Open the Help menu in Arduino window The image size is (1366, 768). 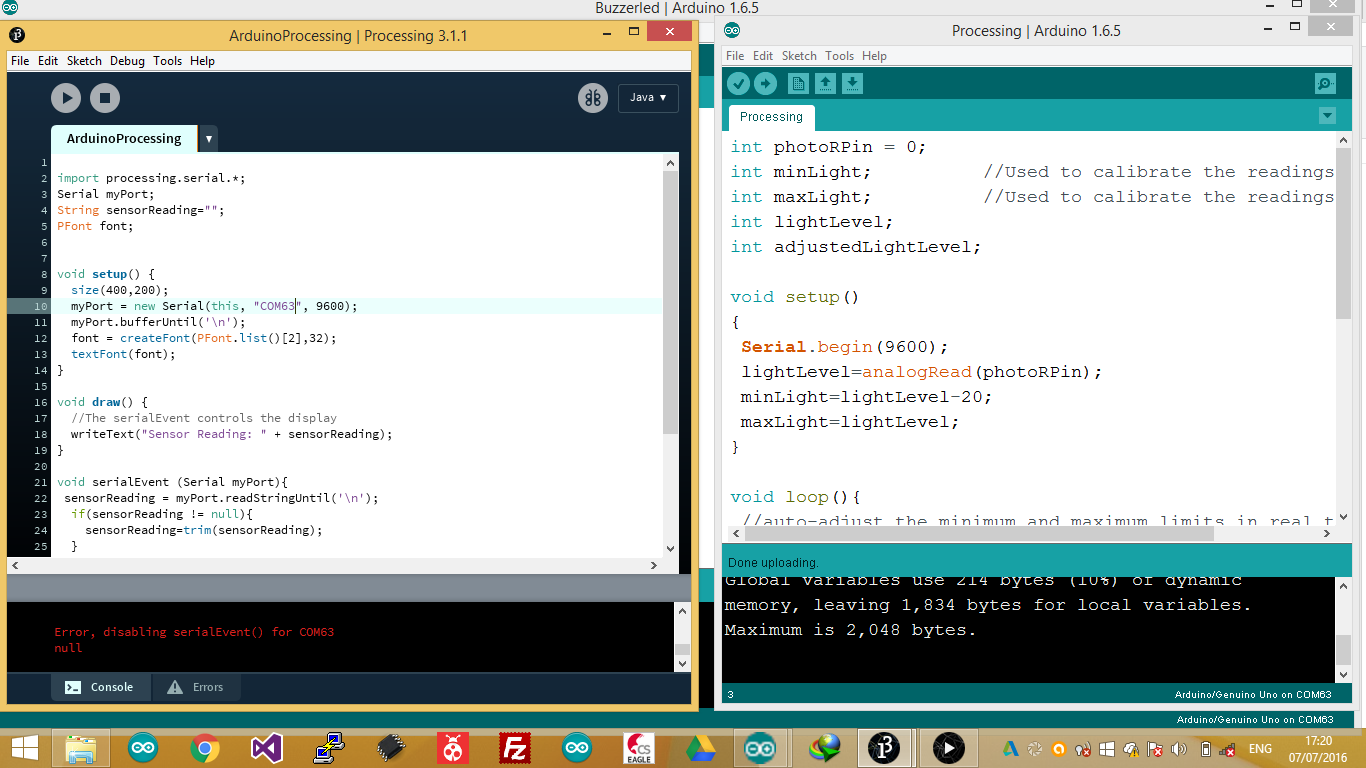tap(874, 56)
